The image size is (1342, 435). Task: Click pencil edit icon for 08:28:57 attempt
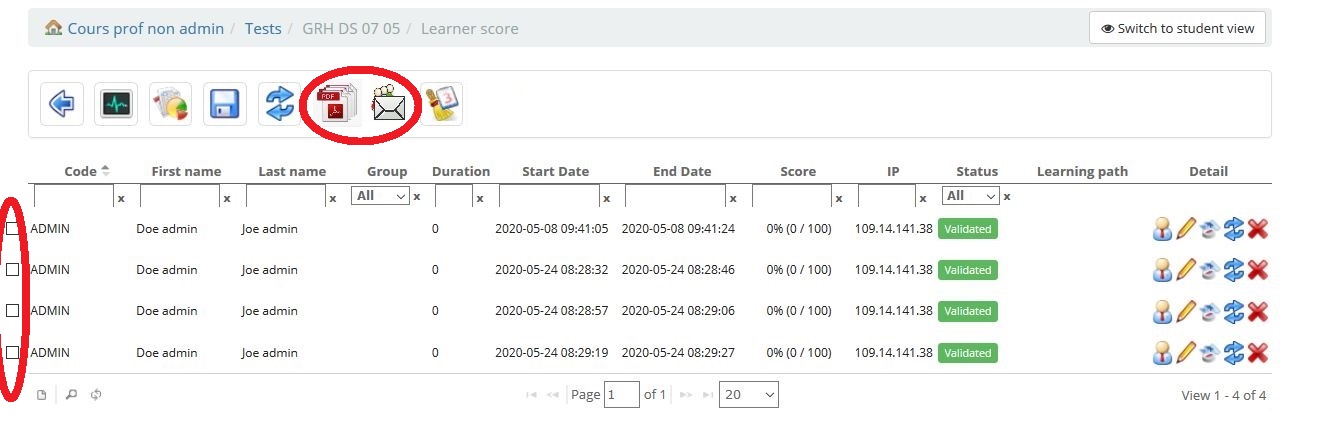pyautogui.click(x=1186, y=311)
